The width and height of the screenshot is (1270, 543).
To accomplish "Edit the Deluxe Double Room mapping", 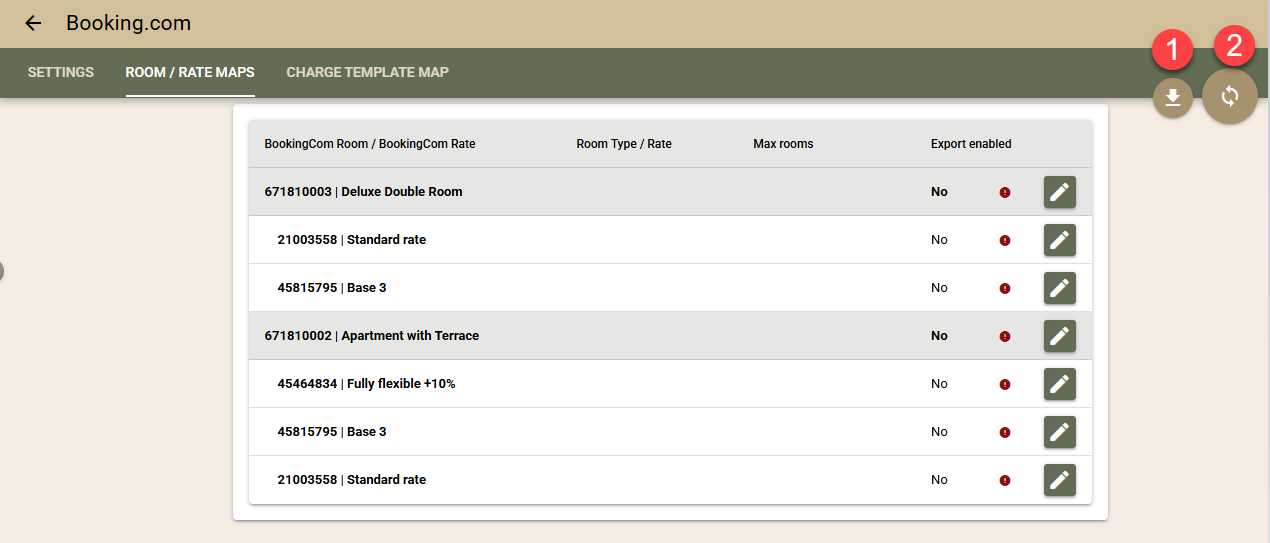I will click(x=1060, y=192).
